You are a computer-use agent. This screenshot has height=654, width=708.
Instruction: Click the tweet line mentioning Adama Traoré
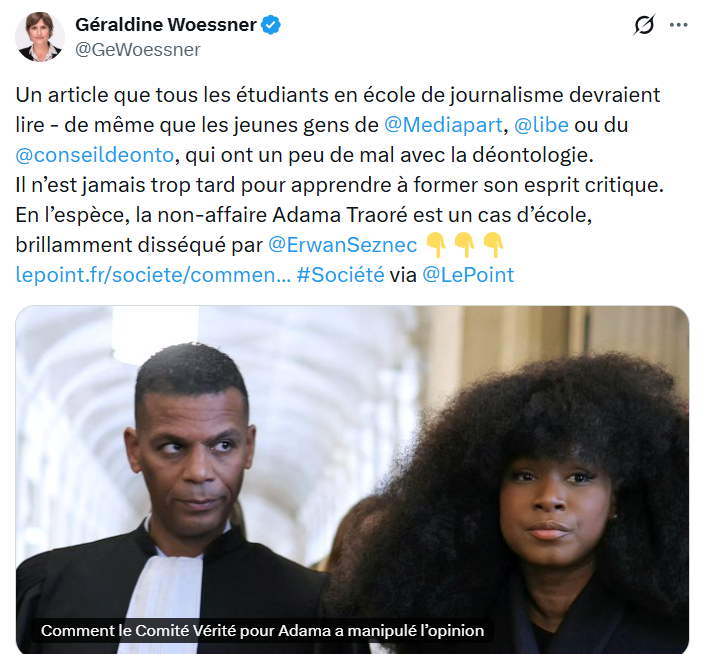[303, 215]
